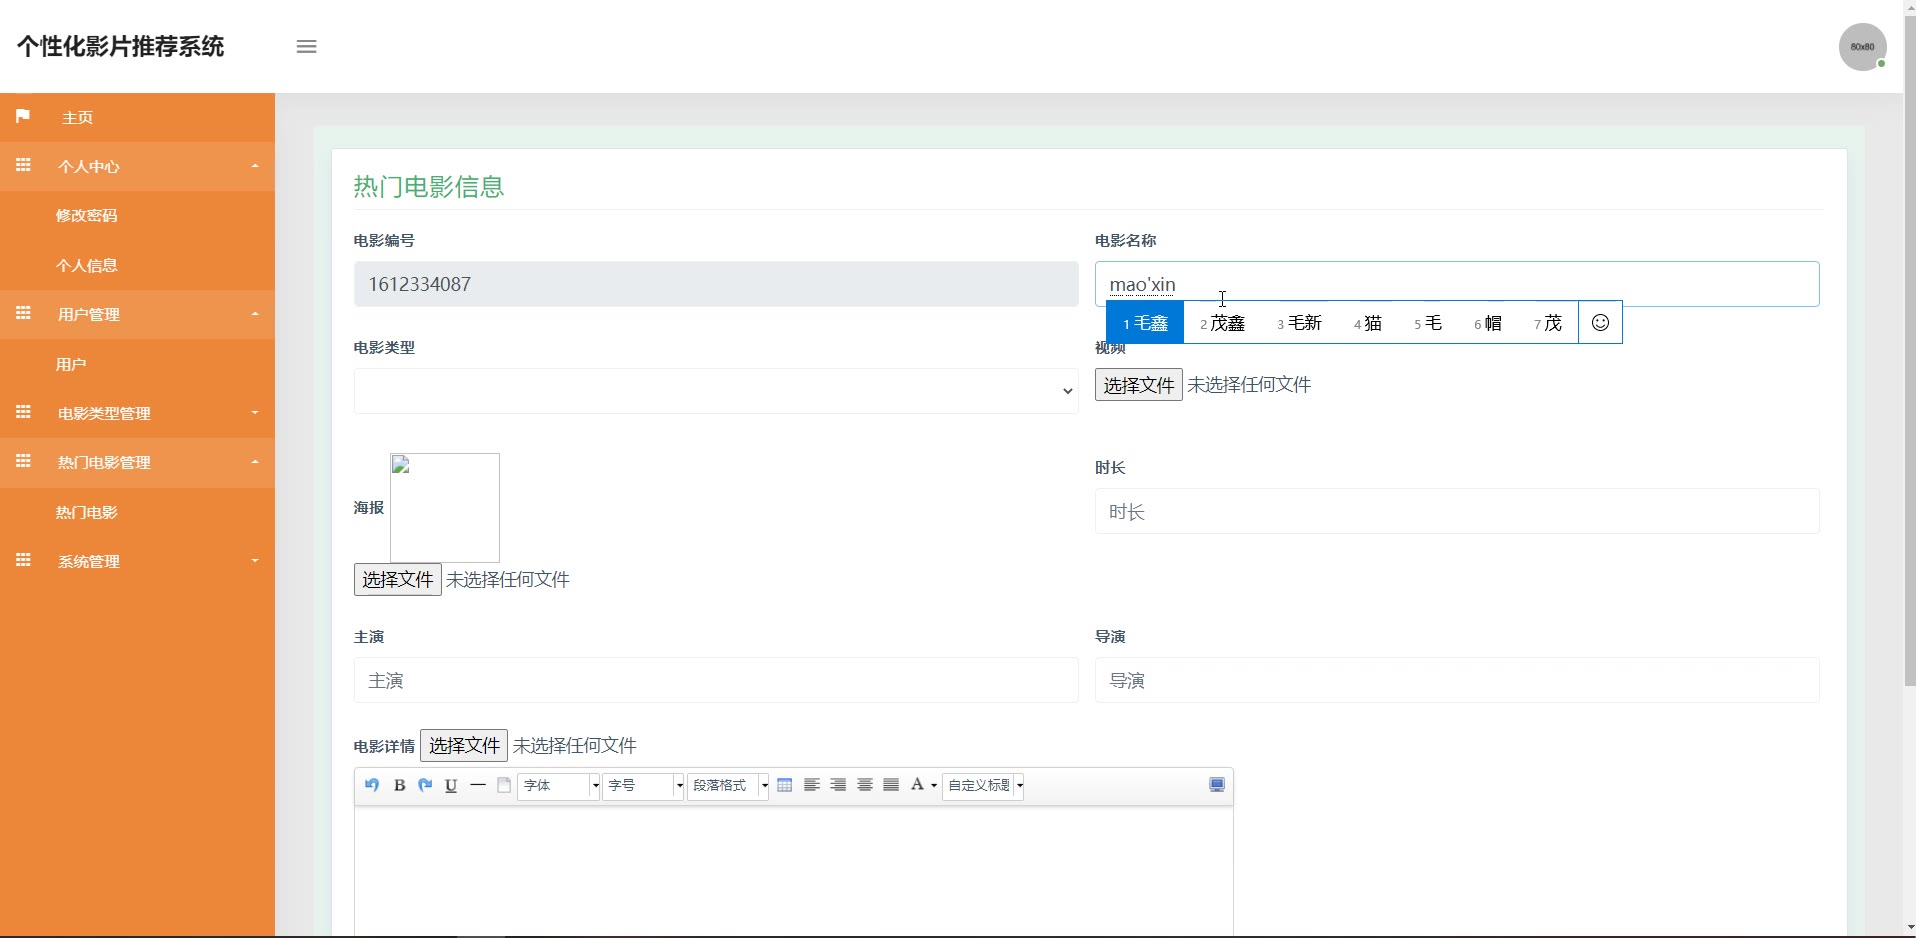1916x938 pixels.
Task: Open 字体 font family dropdown
Action: point(559,785)
